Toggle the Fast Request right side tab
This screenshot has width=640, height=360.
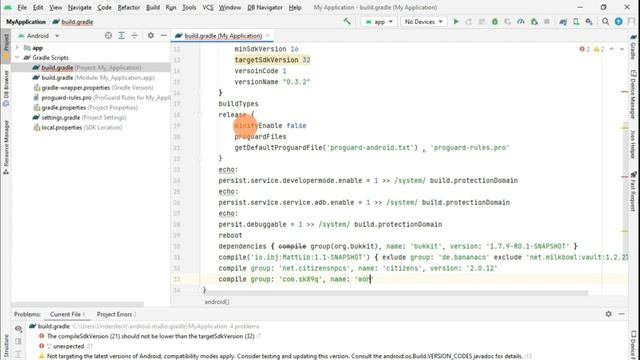(633, 192)
